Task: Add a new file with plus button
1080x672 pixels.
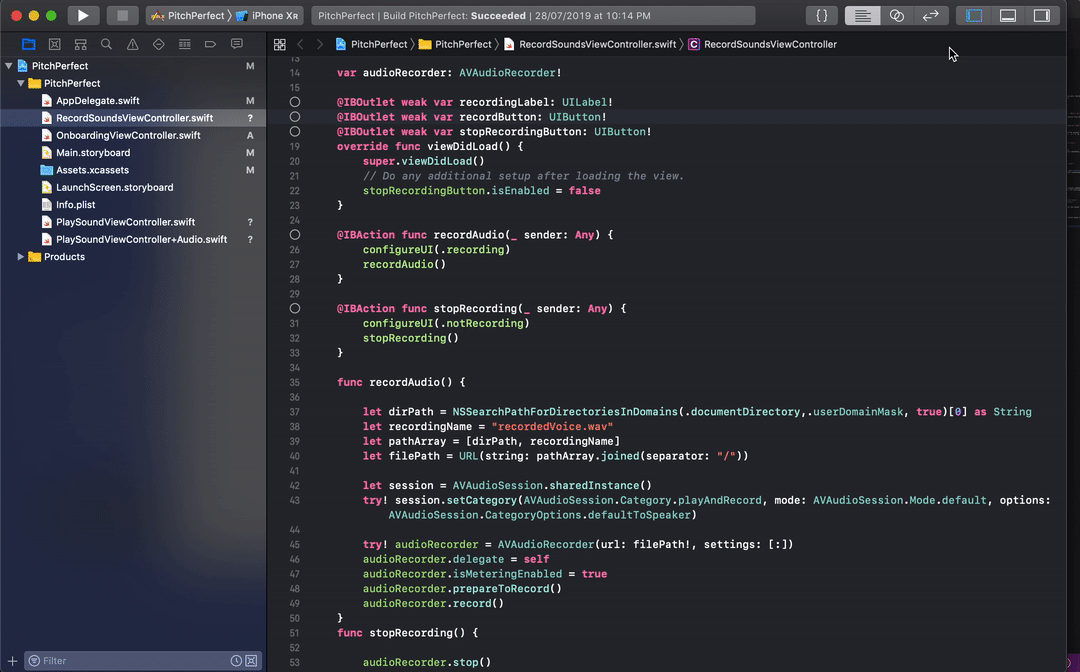Action: (12, 661)
